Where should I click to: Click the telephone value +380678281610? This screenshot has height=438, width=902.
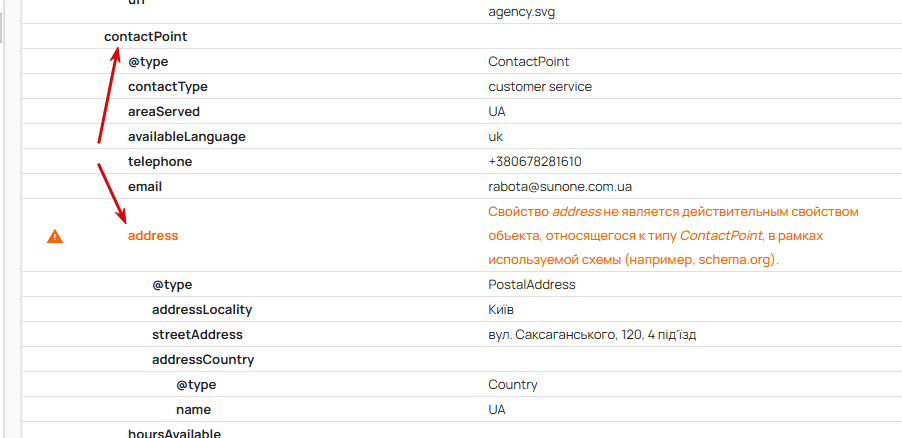534,162
